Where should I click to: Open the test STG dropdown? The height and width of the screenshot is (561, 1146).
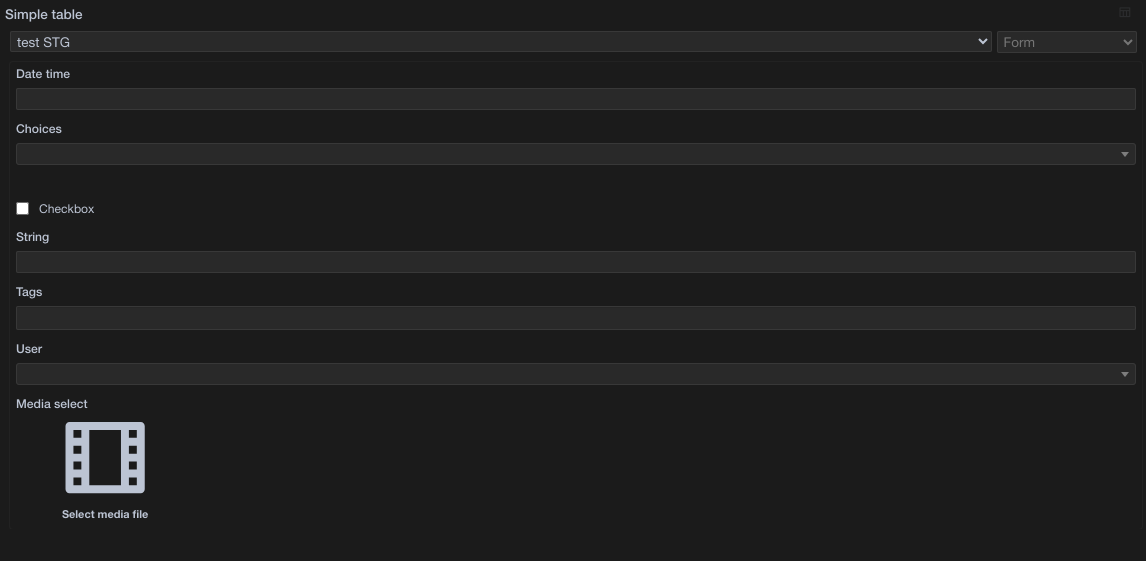point(501,42)
